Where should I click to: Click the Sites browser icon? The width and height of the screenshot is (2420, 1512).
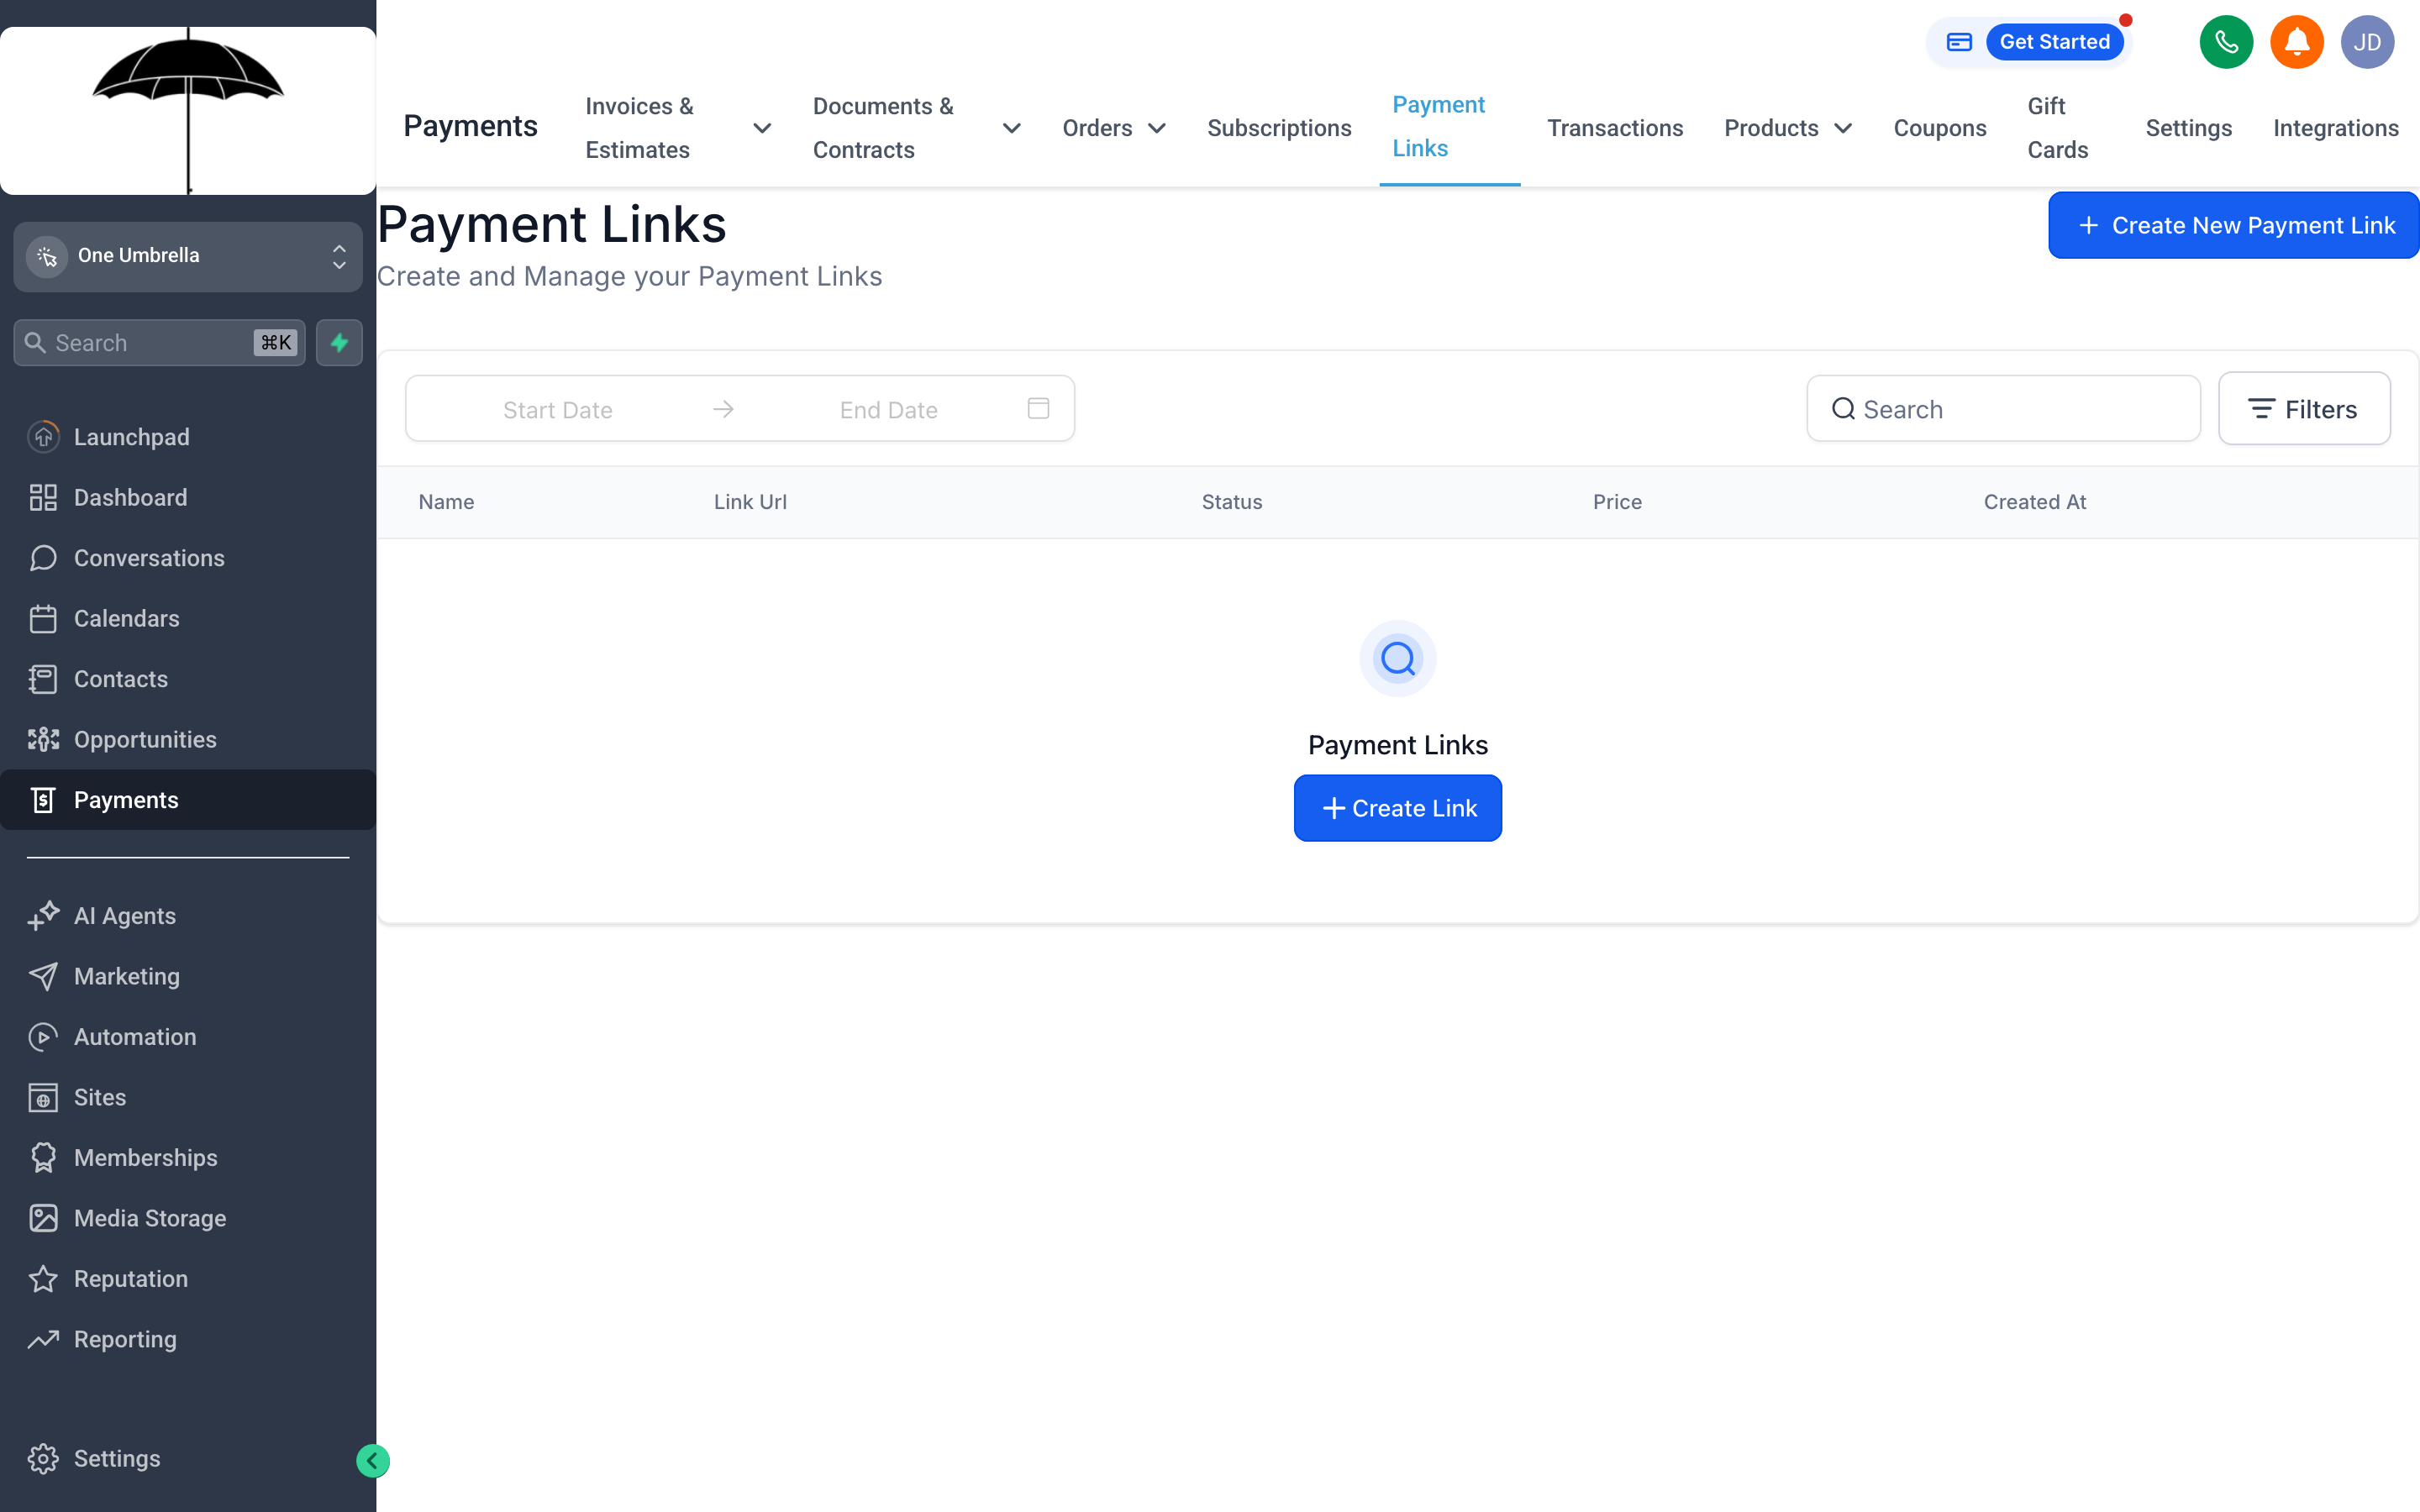(x=43, y=1098)
